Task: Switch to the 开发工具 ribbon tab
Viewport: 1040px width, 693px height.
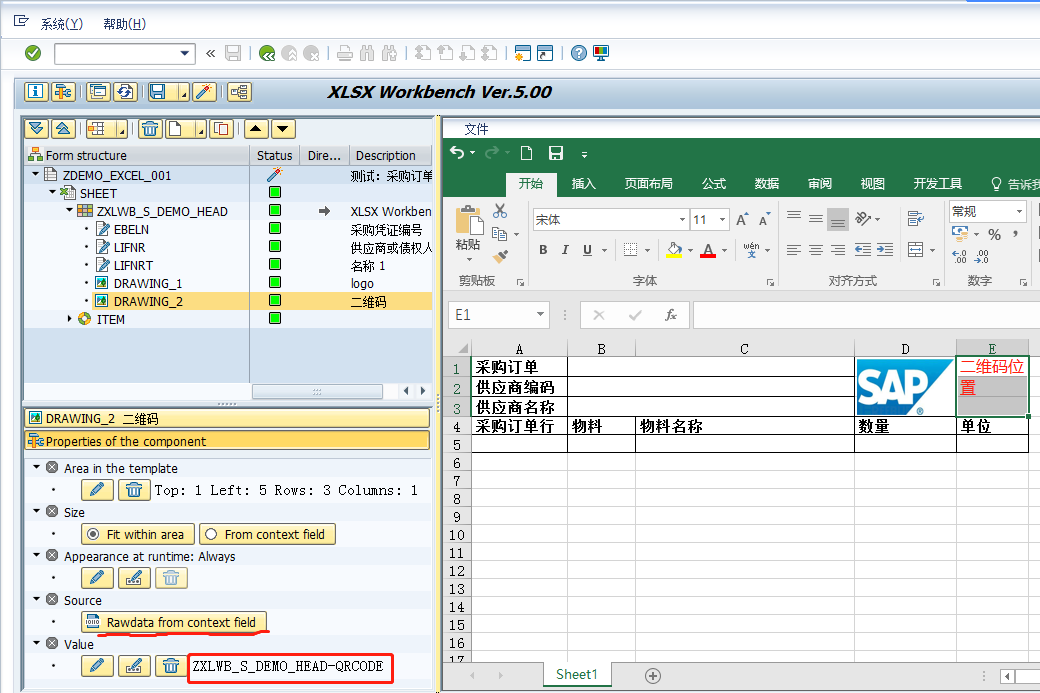Action: point(938,184)
